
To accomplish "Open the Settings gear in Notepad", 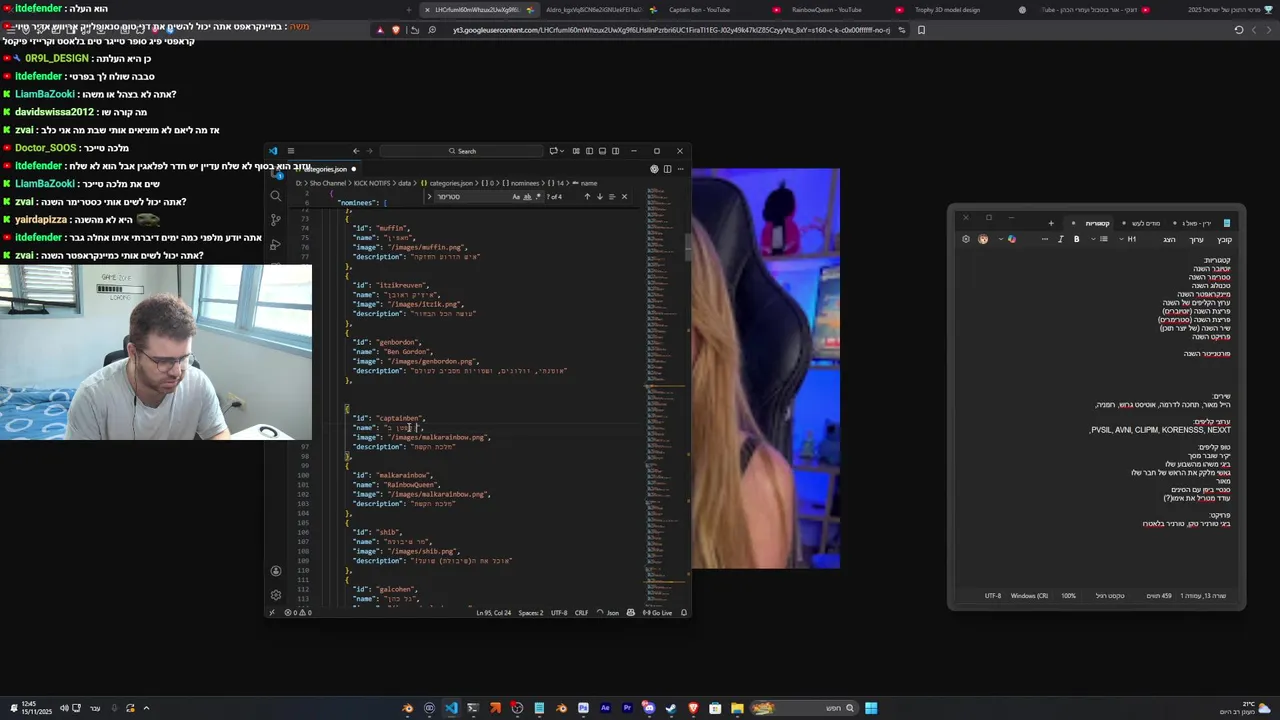I will (x=966, y=239).
